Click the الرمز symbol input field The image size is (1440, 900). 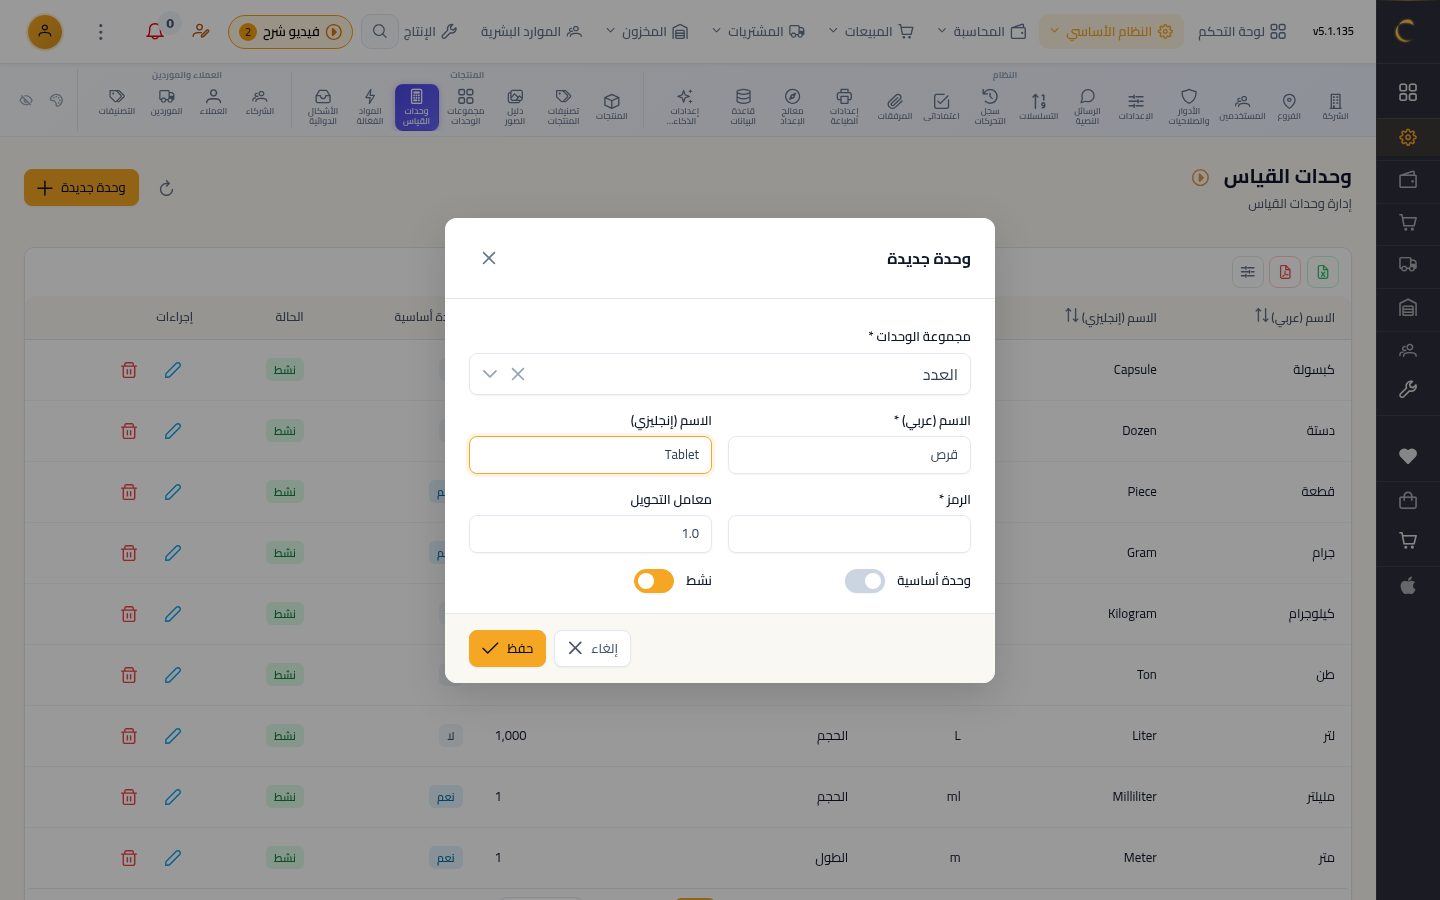pyautogui.click(x=849, y=534)
